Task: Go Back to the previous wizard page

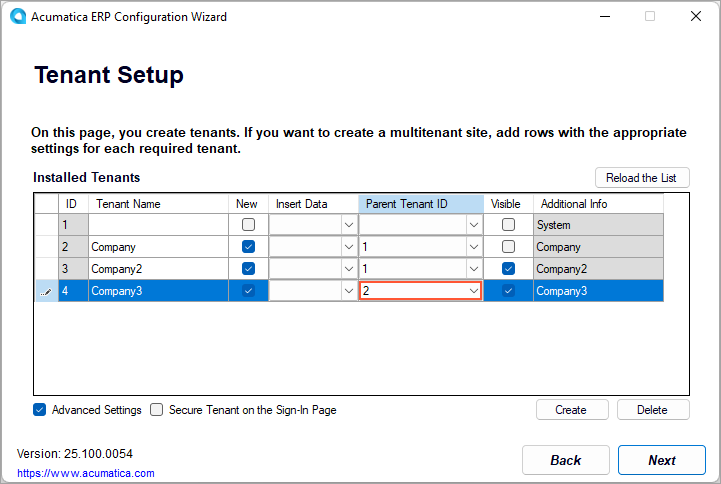Action: (x=566, y=460)
